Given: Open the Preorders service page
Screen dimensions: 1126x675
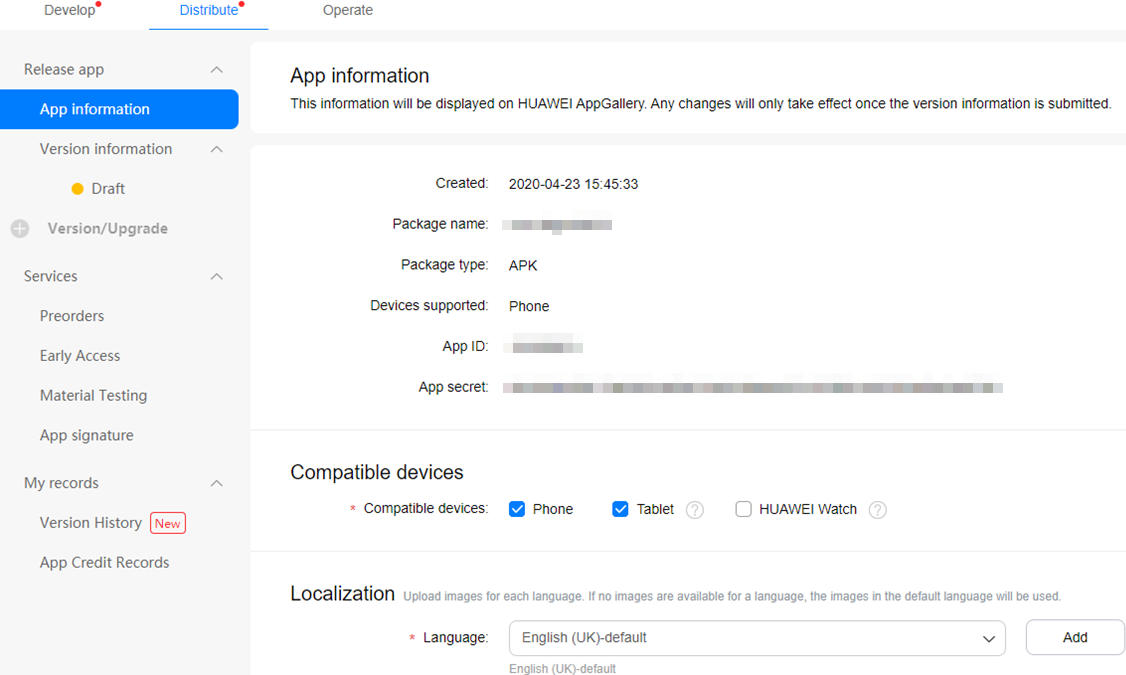Looking at the screenshot, I should 72,316.
